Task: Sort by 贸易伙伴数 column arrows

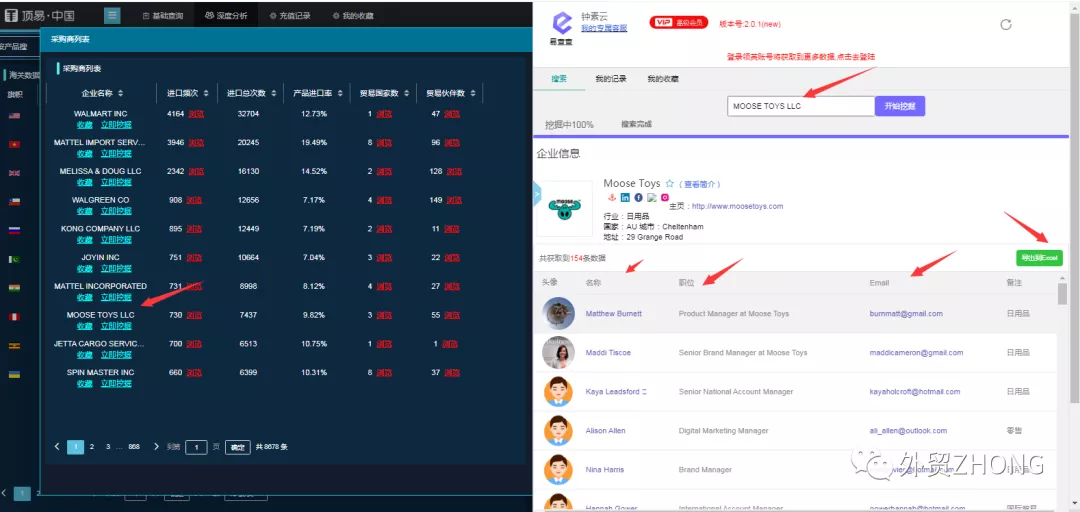Action: click(x=472, y=93)
